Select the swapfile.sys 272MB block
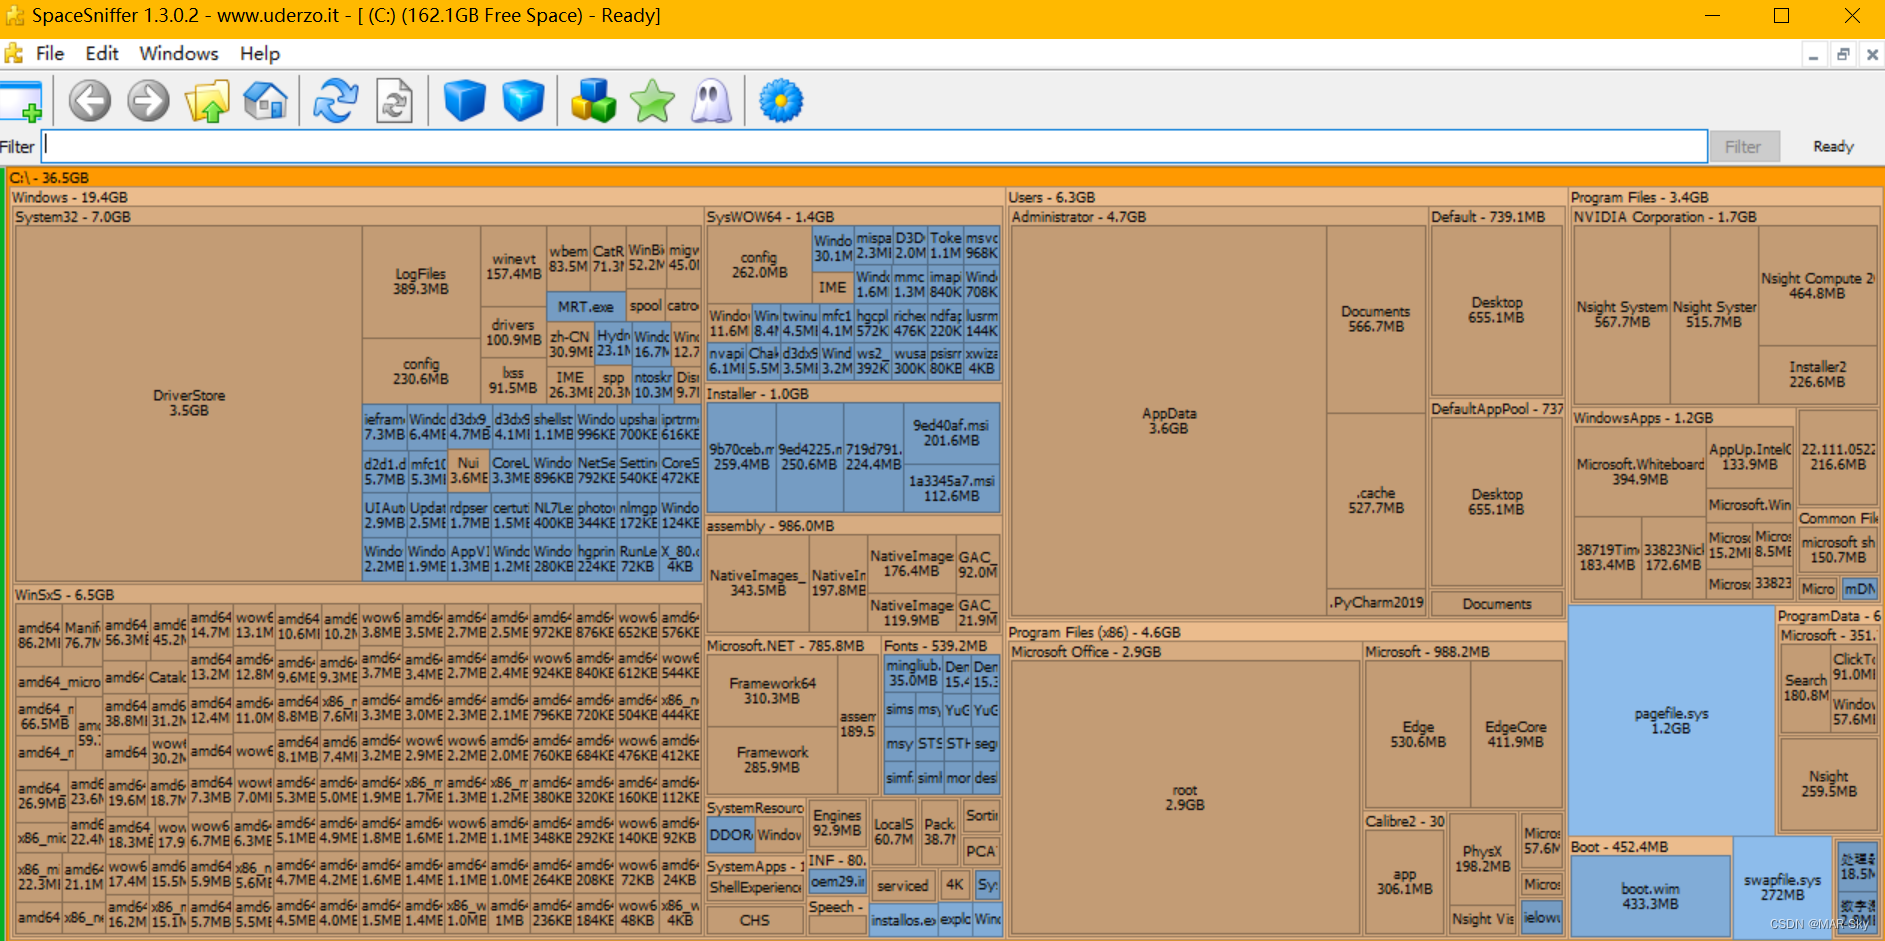This screenshot has height=941, width=1885. tap(1782, 887)
